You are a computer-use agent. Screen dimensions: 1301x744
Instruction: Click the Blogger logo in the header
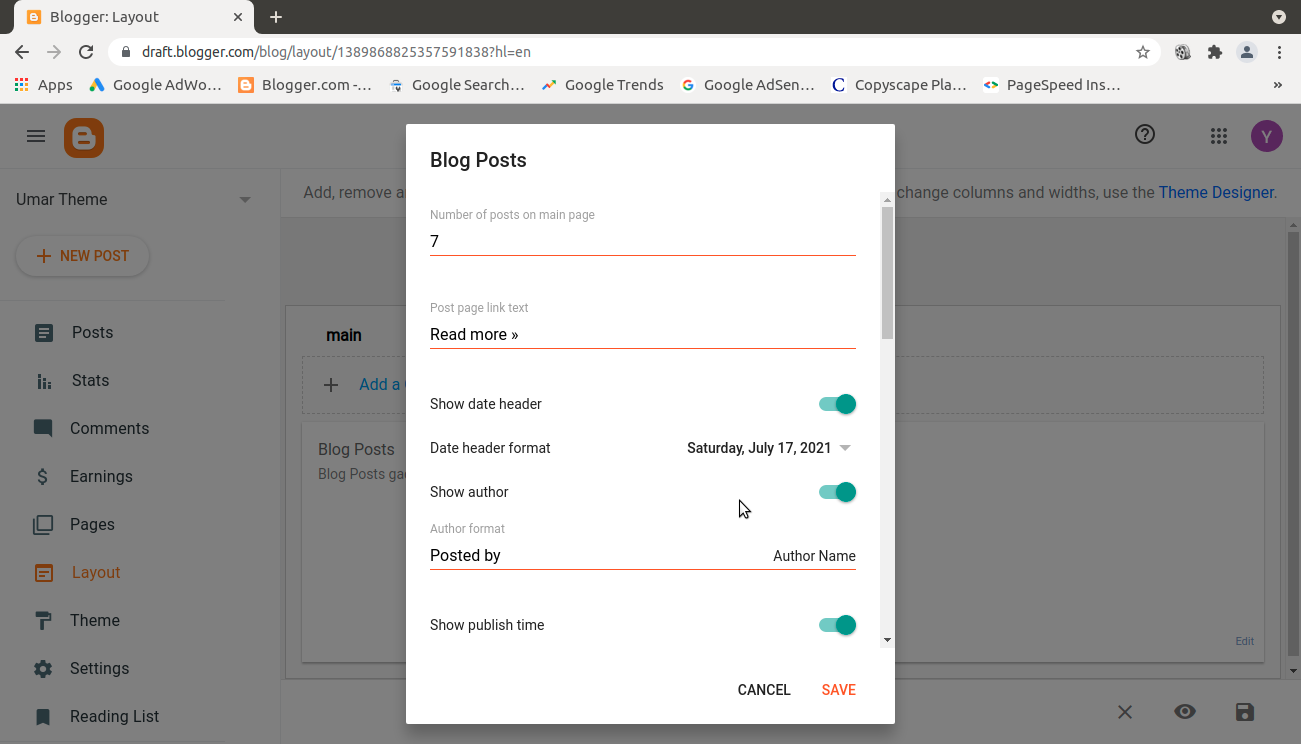click(x=83, y=137)
